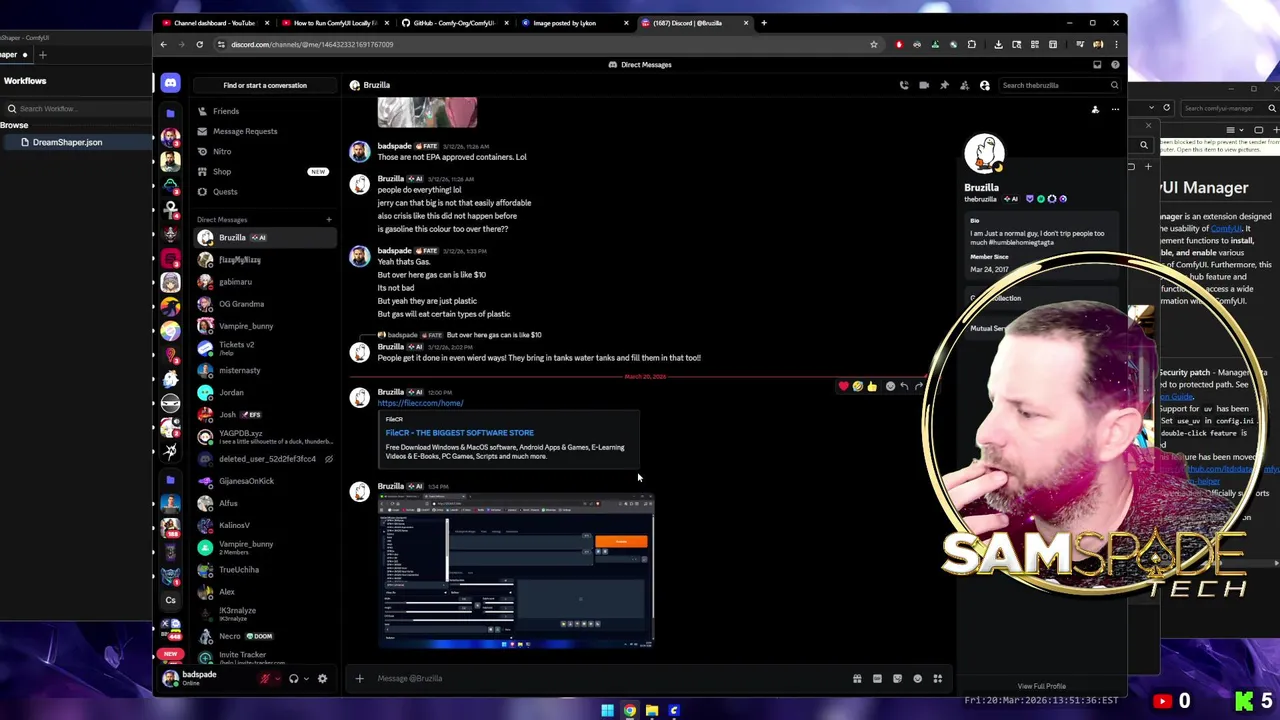Open the Quests page

tap(264, 191)
